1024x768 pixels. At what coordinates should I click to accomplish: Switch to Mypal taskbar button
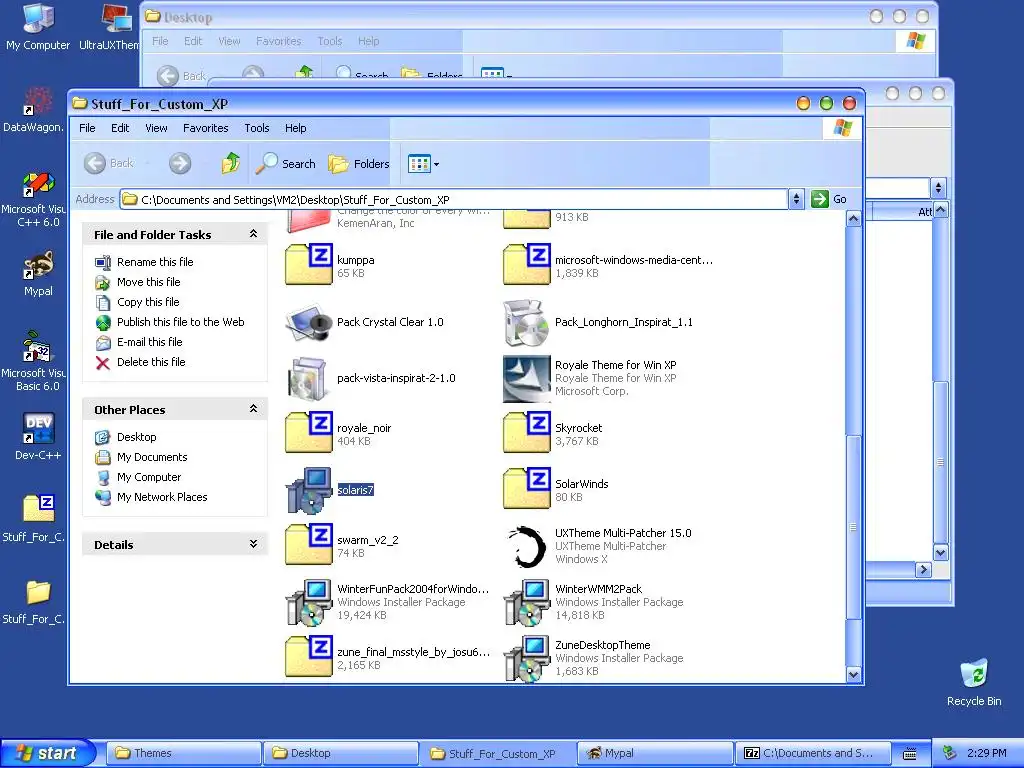click(655, 753)
